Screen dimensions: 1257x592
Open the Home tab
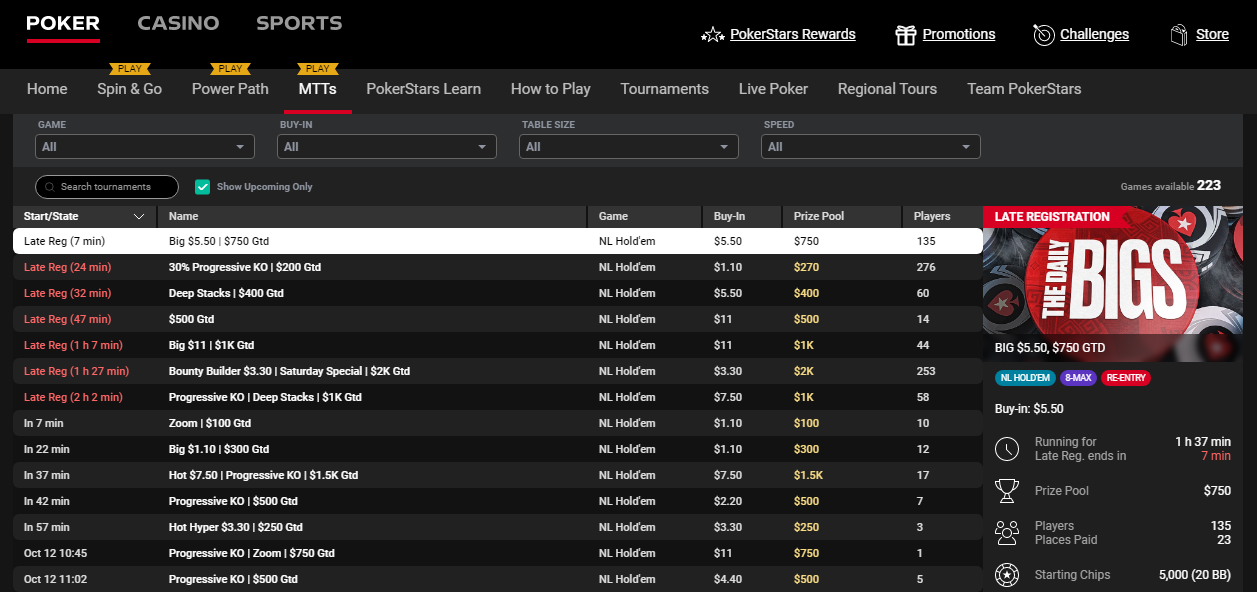(47, 89)
